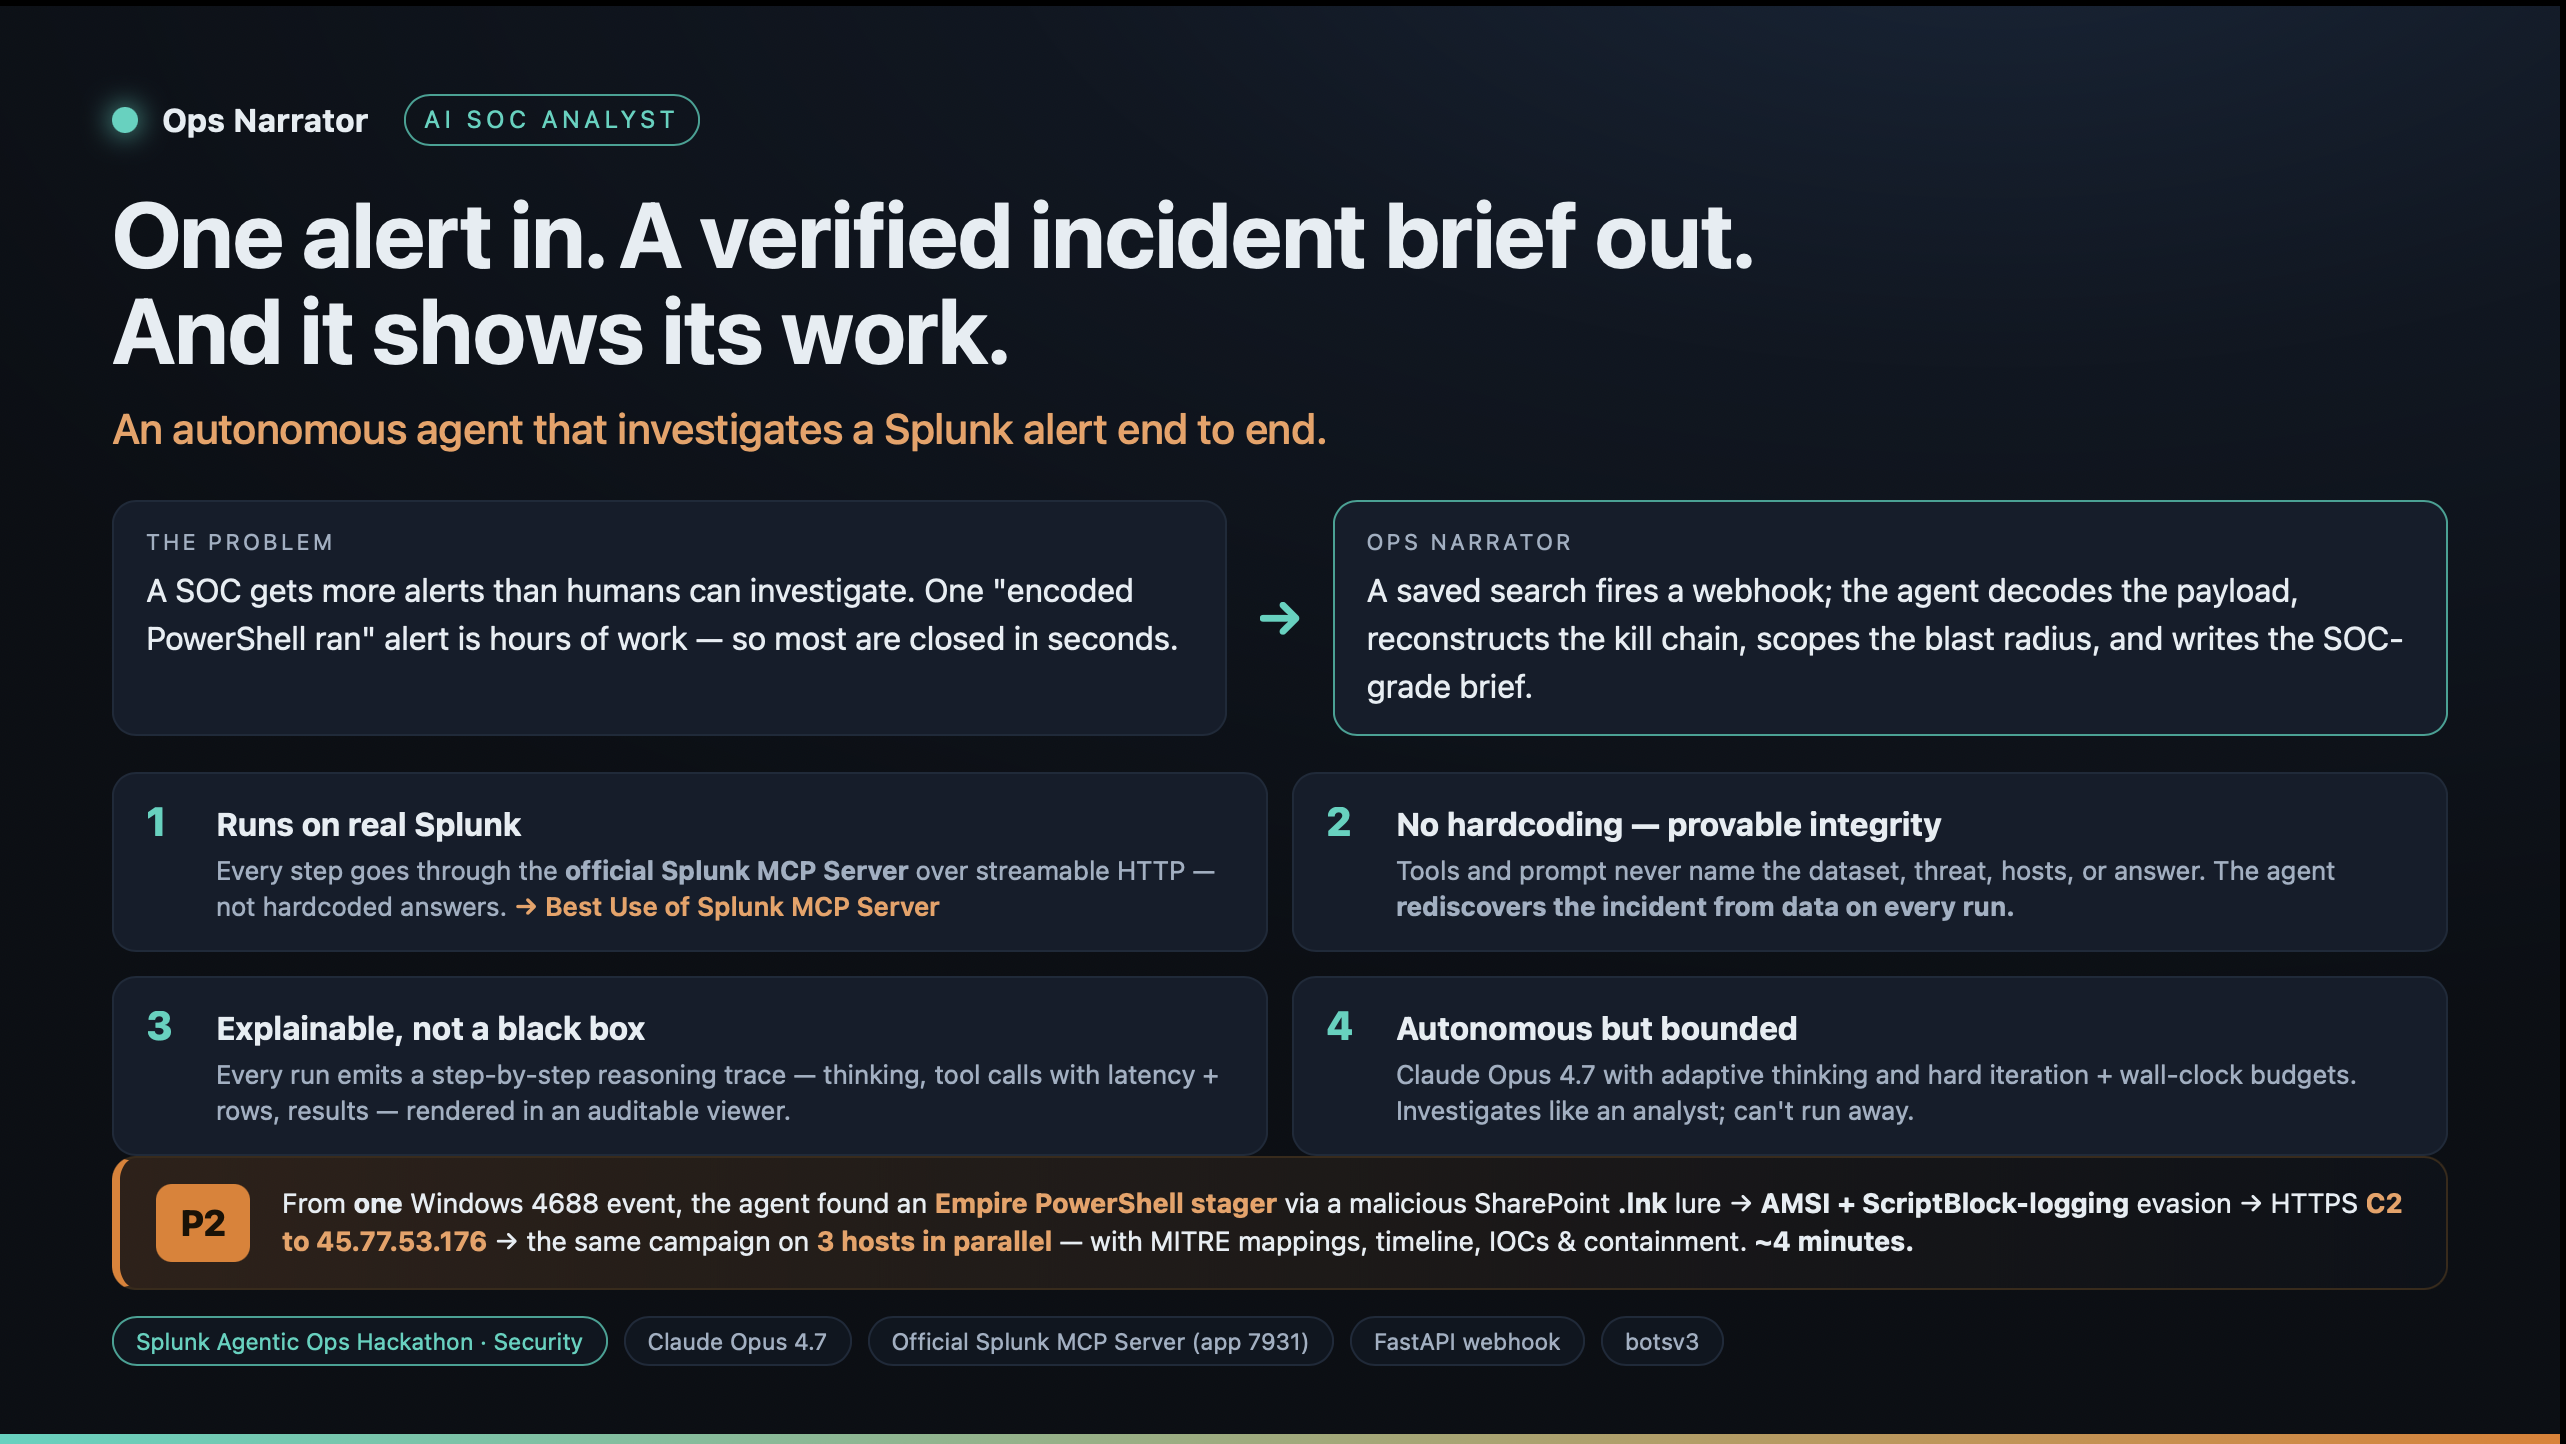Click the teal arrow between the two top cards
Image resolution: width=2566 pixels, height=1444 pixels.
tap(1279, 618)
